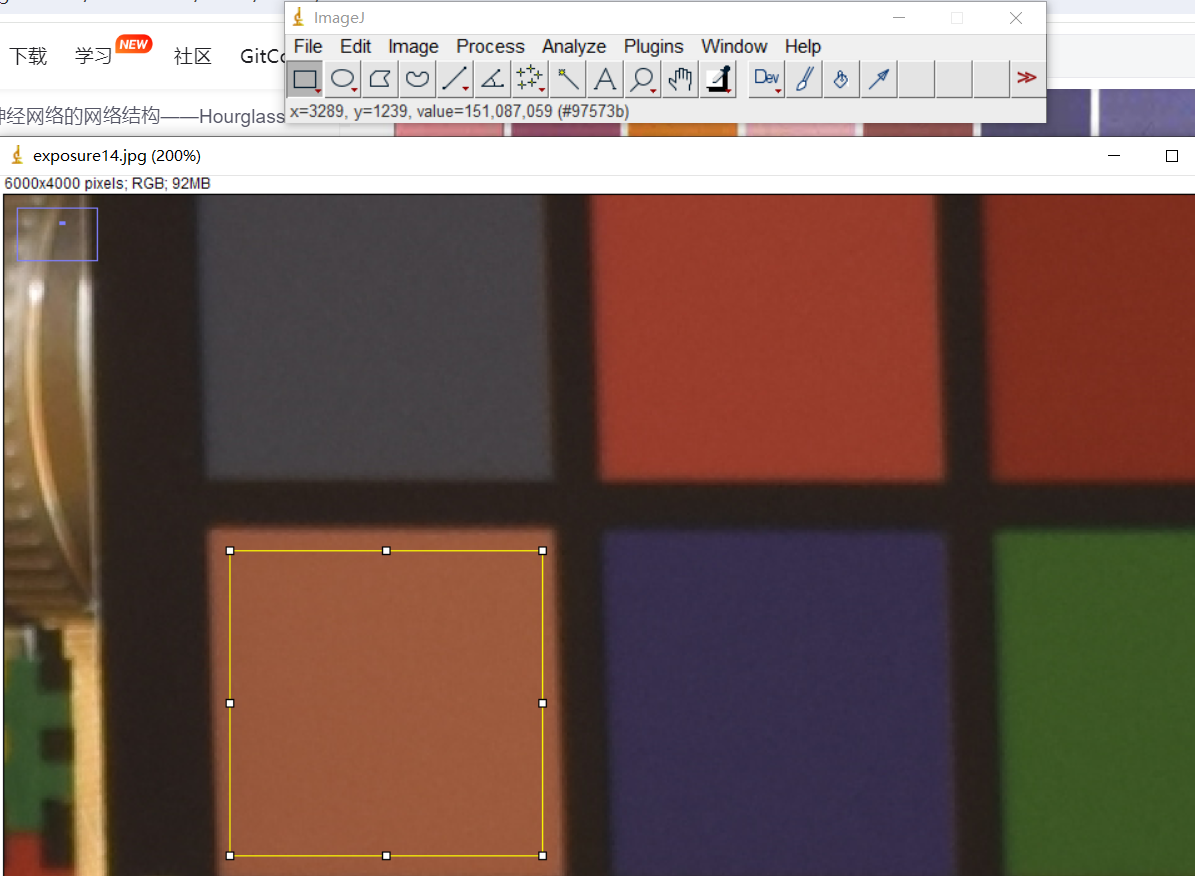Image resolution: width=1195 pixels, height=876 pixels.
Task: Activate the Hand scrolling tool
Action: pyautogui.click(x=680, y=79)
